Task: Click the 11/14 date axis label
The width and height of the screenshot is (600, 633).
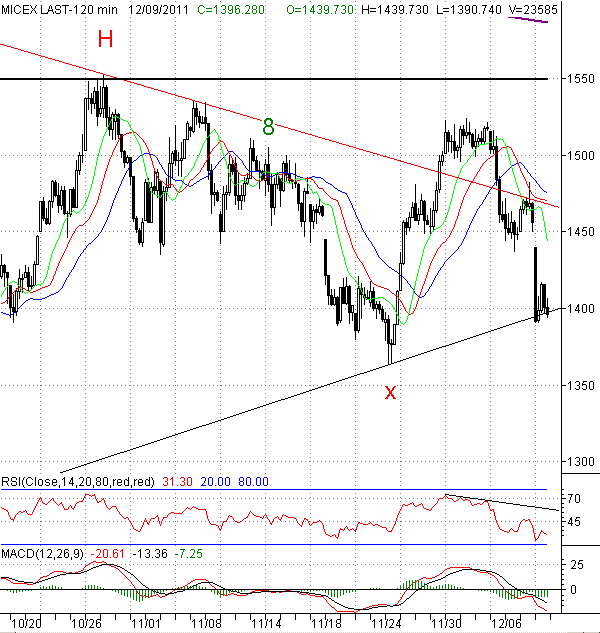Action: coord(266,624)
